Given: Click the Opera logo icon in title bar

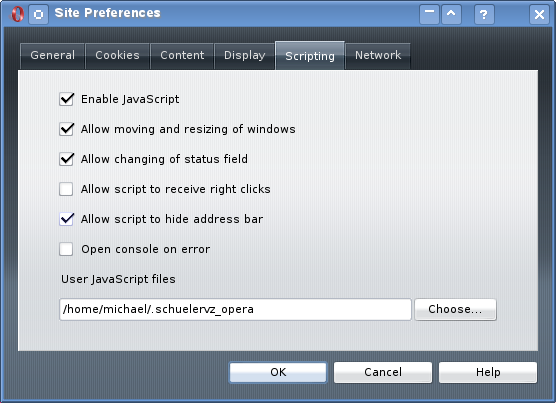Looking at the screenshot, I should point(16,14).
